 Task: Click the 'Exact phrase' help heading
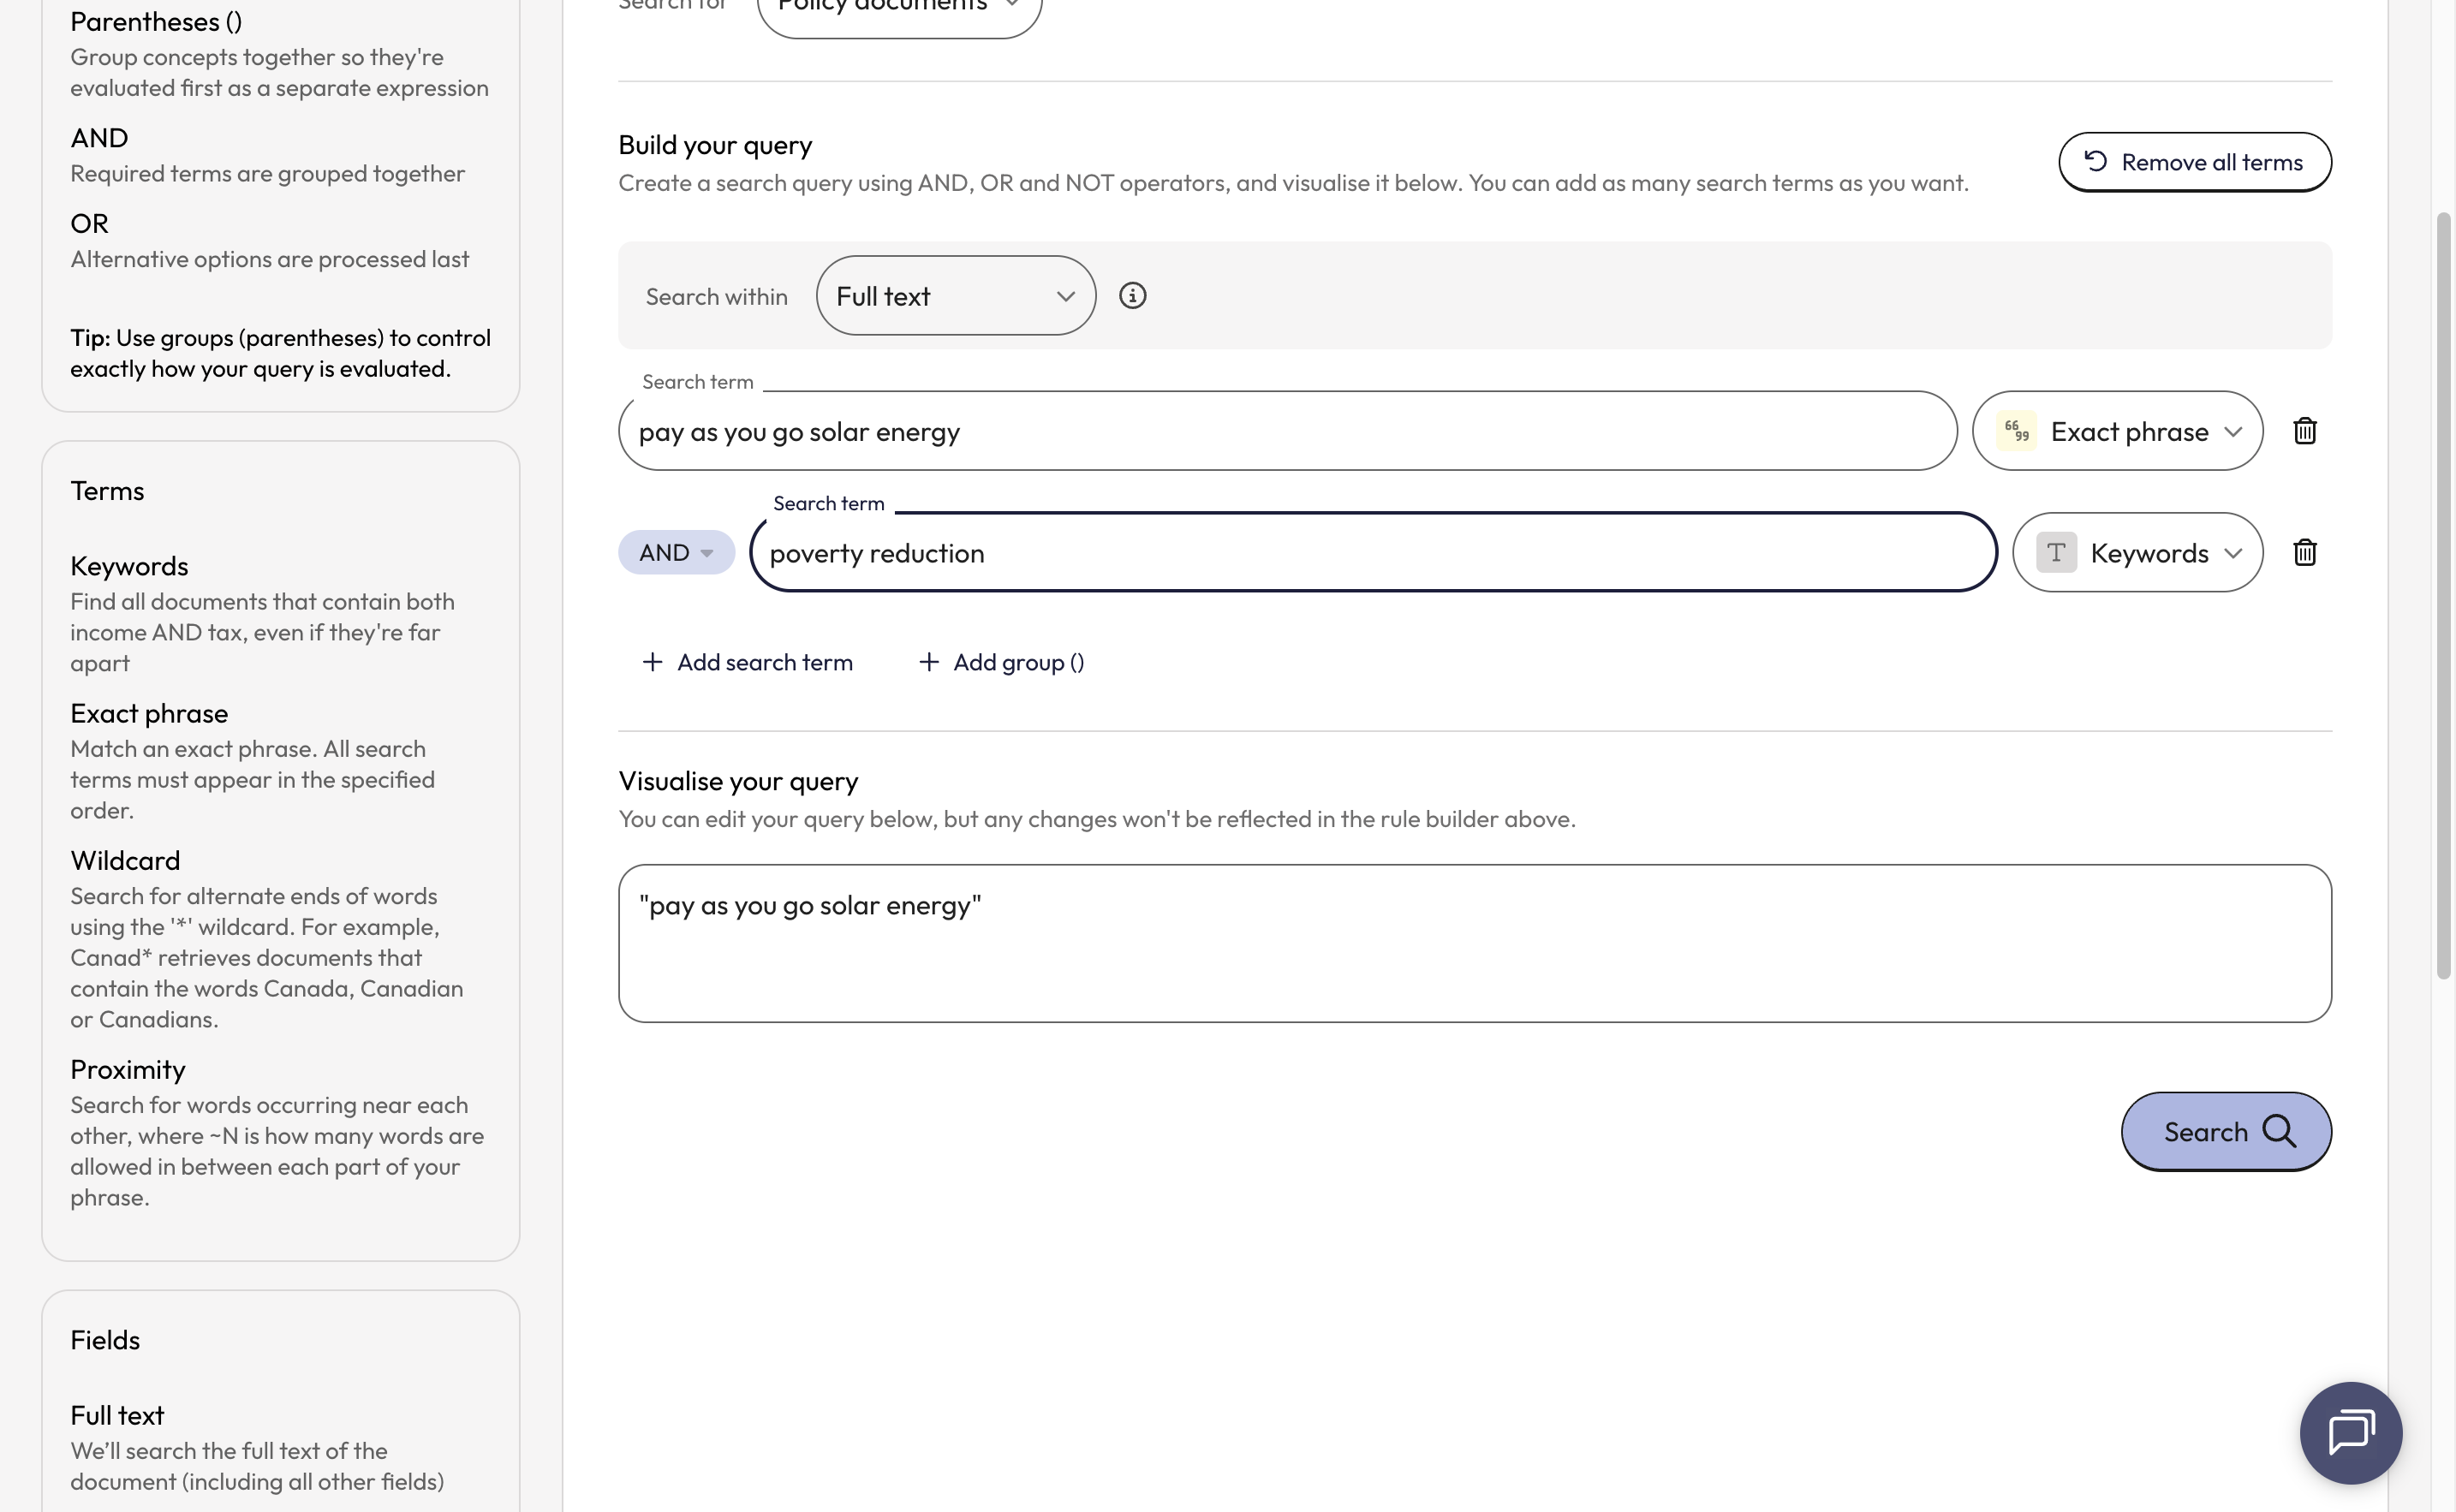pyautogui.click(x=149, y=713)
